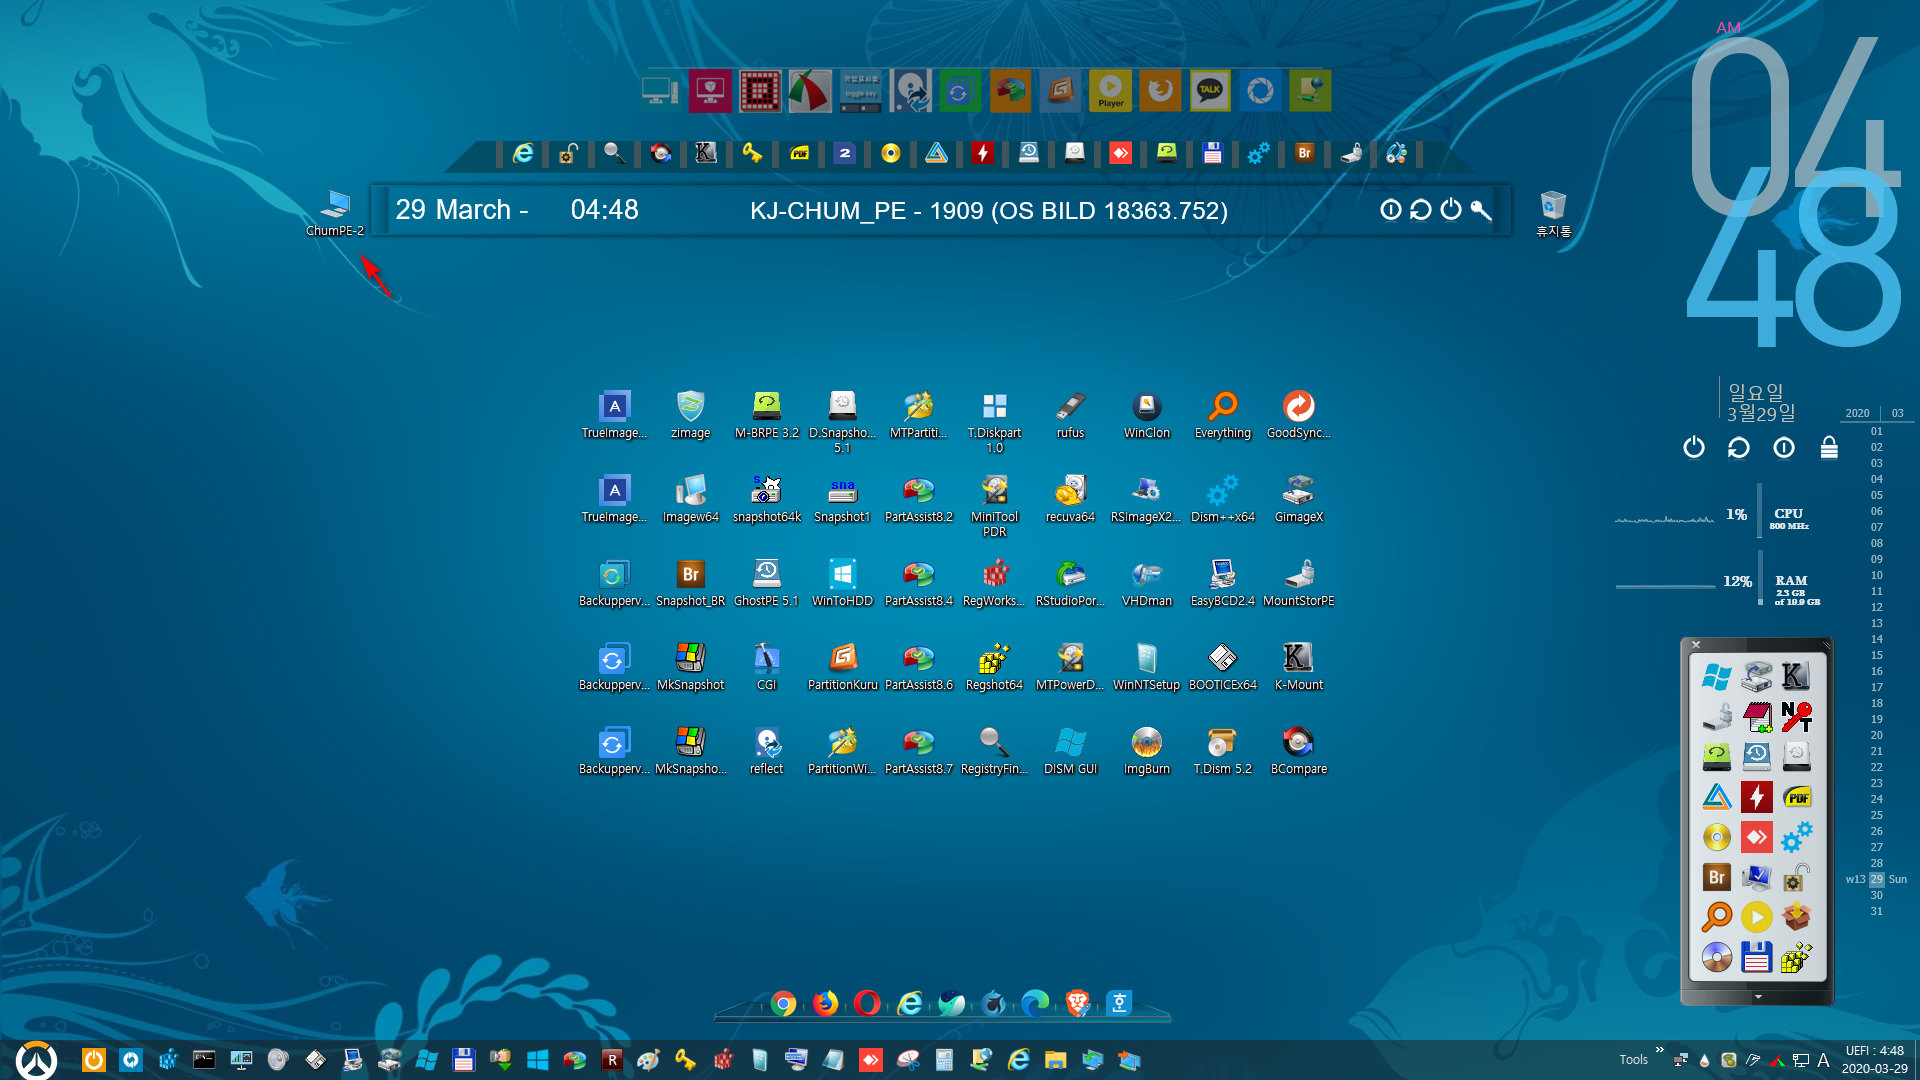Open WinToHDD shortcut
Image resolution: width=1920 pixels, height=1080 pixels.
coord(842,582)
